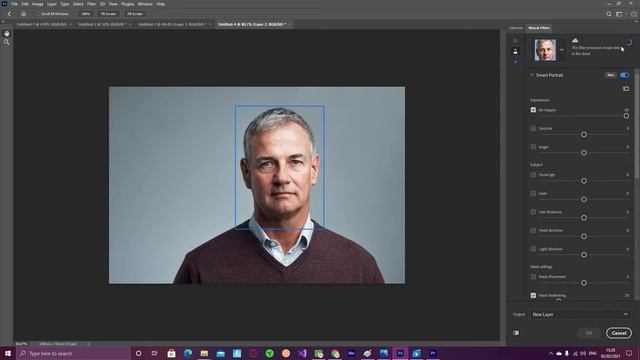
Task: Open the Filter menu
Action: point(91,4)
